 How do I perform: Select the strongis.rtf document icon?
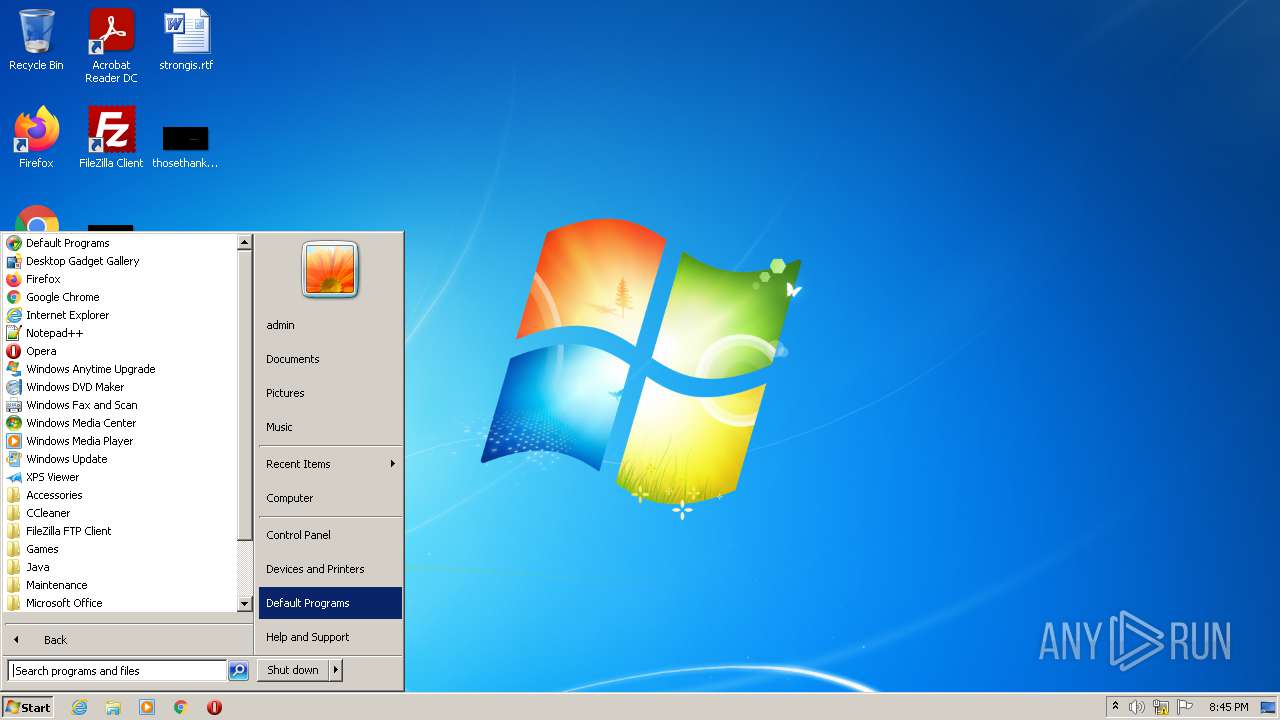click(x=186, y=40)
